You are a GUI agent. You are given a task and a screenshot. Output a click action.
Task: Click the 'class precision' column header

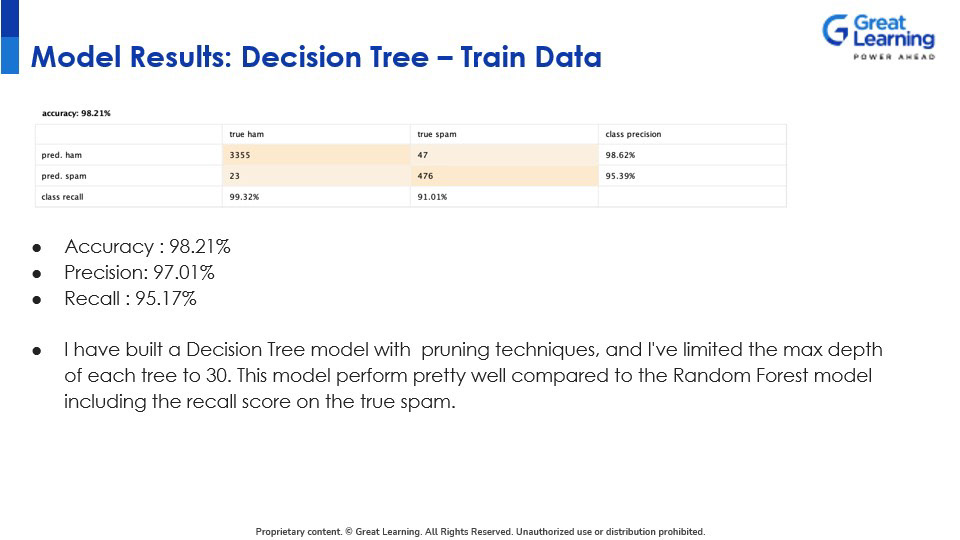[x=633, y=134]
